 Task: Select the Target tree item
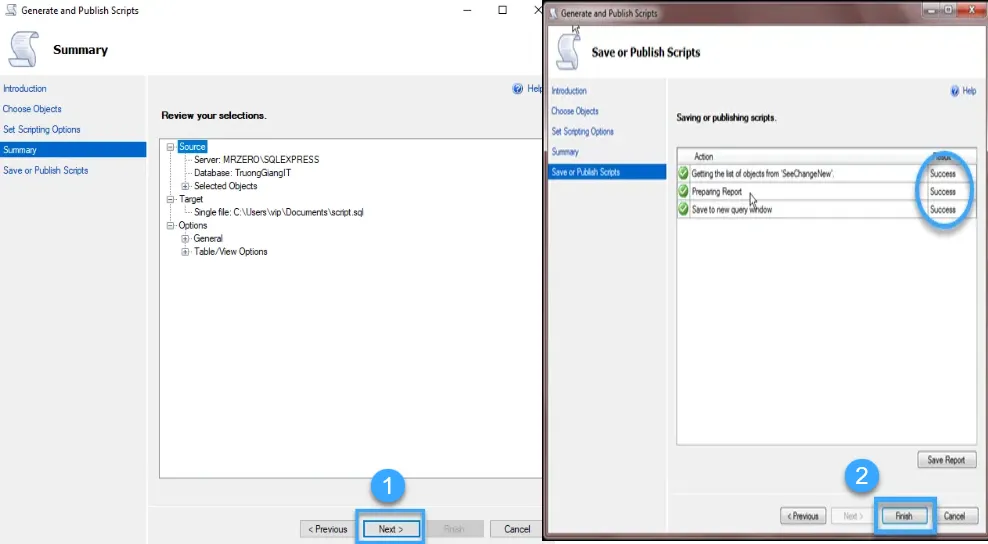[x=191, y=199]
